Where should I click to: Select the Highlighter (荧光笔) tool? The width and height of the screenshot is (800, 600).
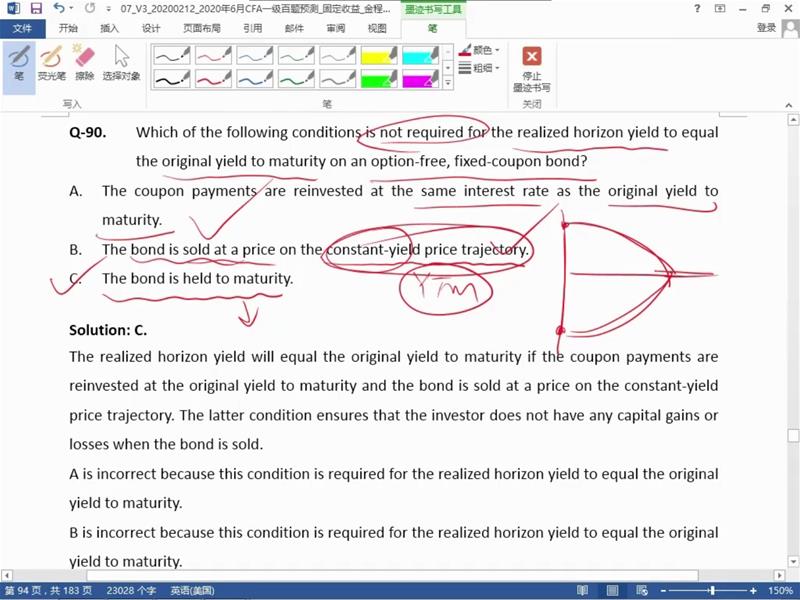tap(51, 62)
